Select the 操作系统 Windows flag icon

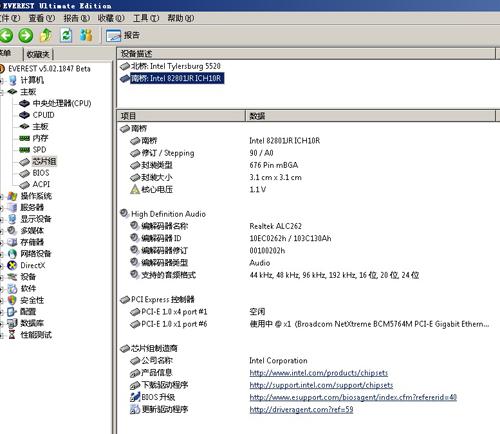coord(13,196)
